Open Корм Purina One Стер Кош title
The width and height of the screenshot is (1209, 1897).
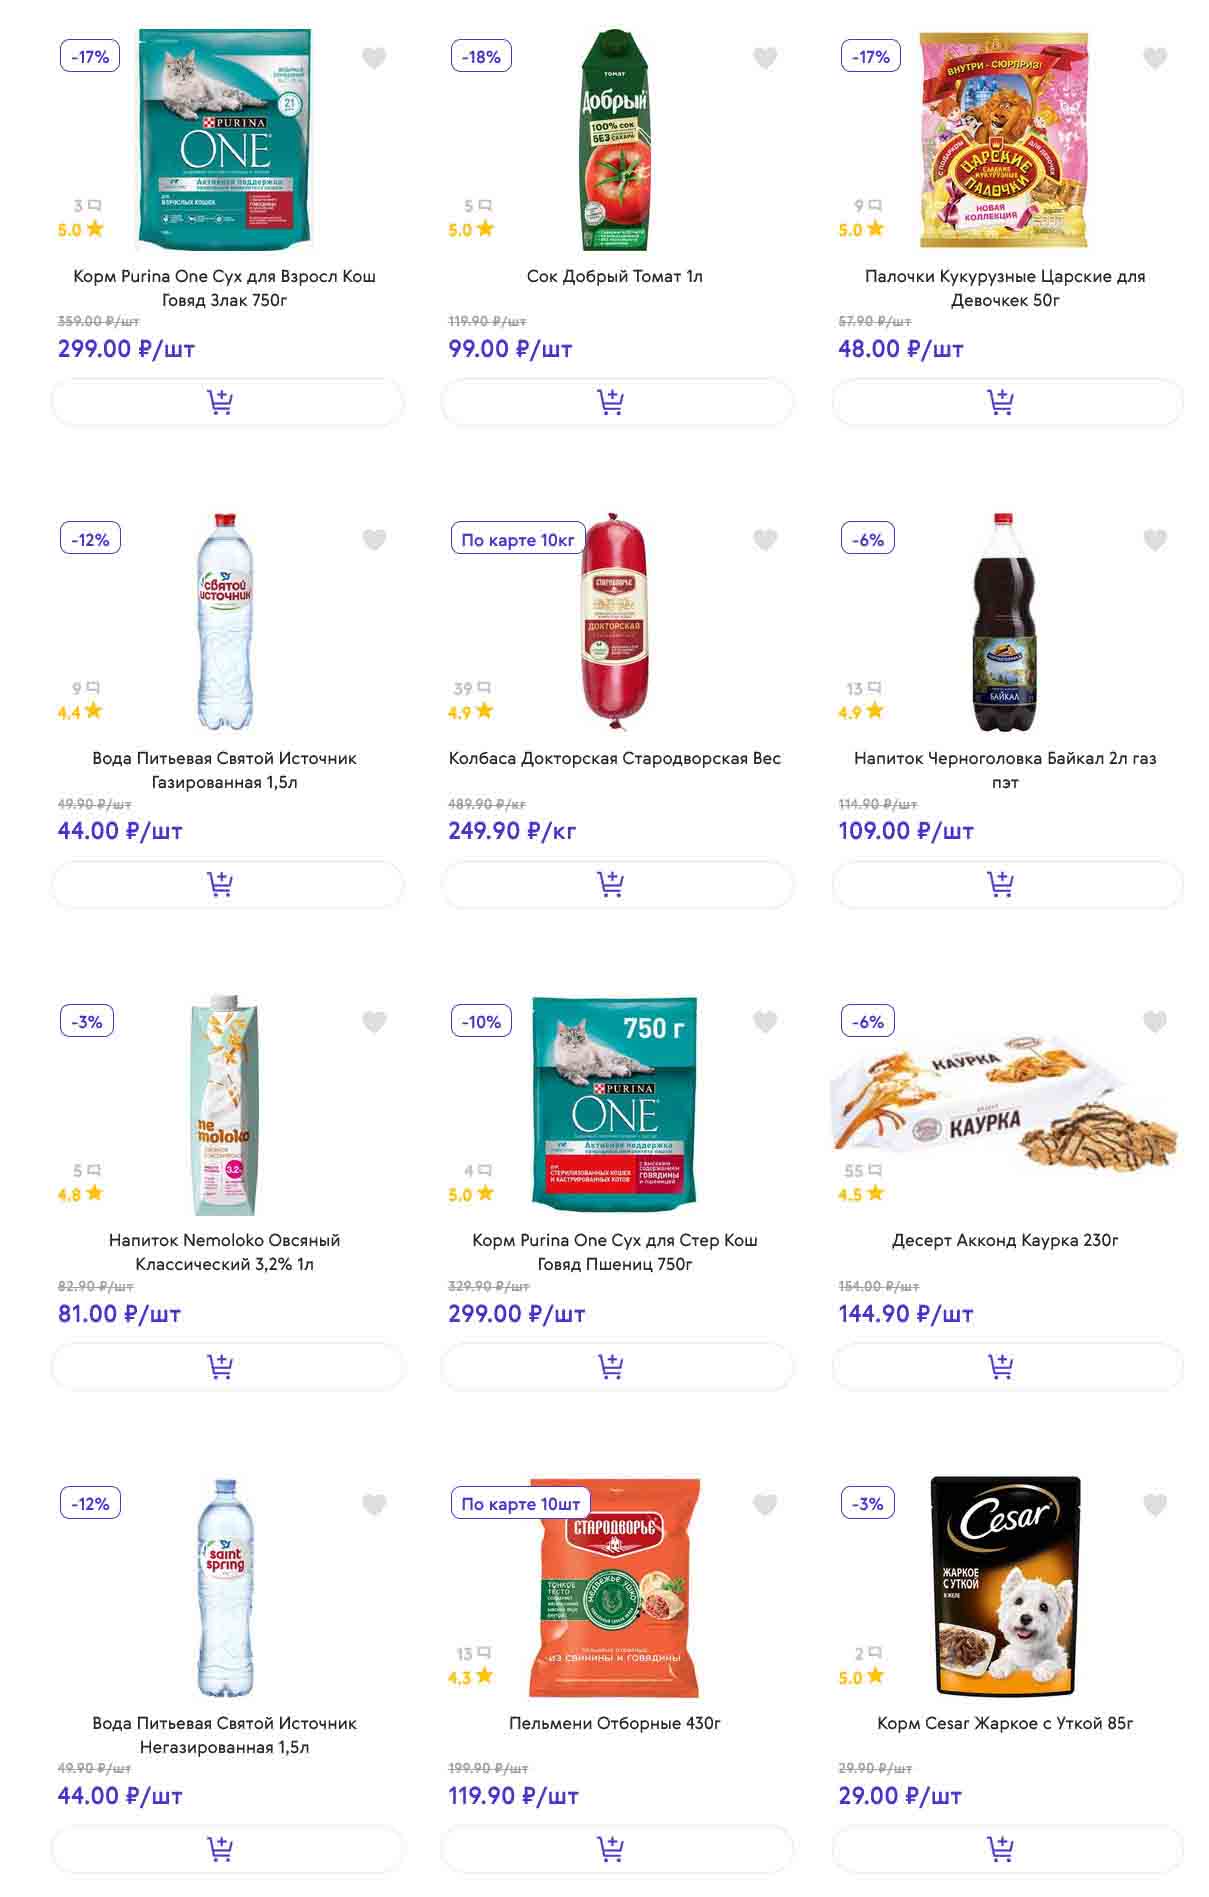[x=614, y=1252]
